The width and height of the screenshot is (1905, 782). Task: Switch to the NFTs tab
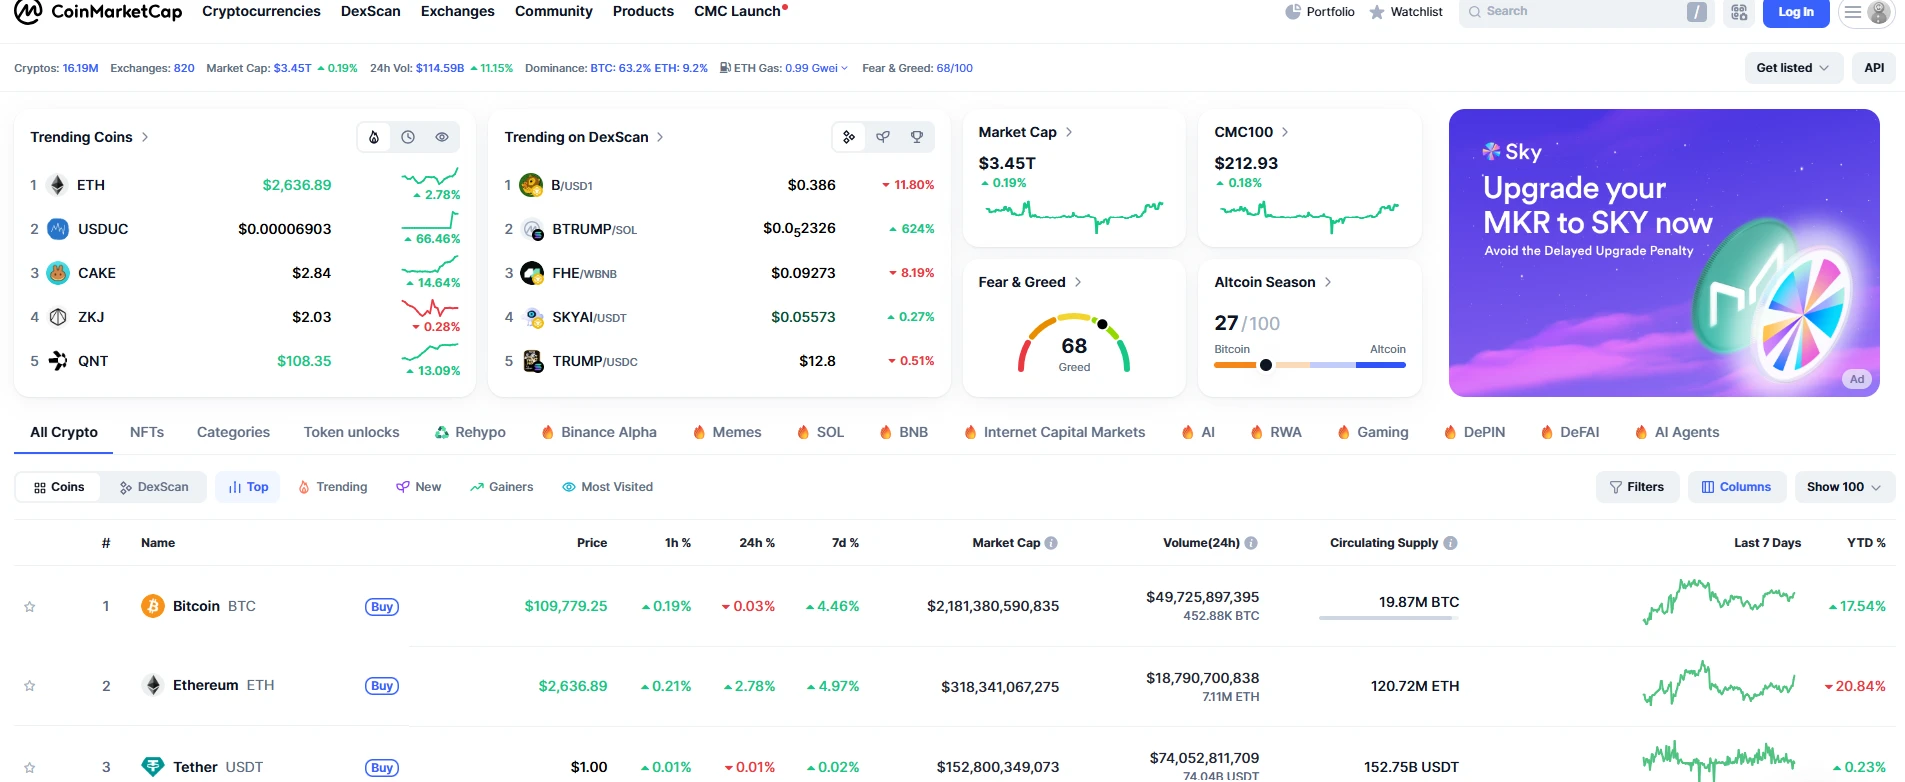tap(147, 432)
